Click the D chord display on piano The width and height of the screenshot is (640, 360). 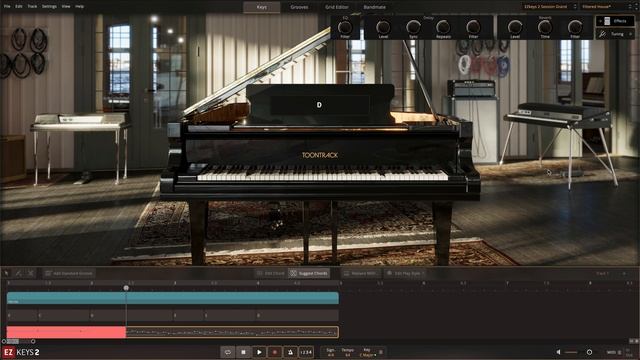(x=319, y=105)
